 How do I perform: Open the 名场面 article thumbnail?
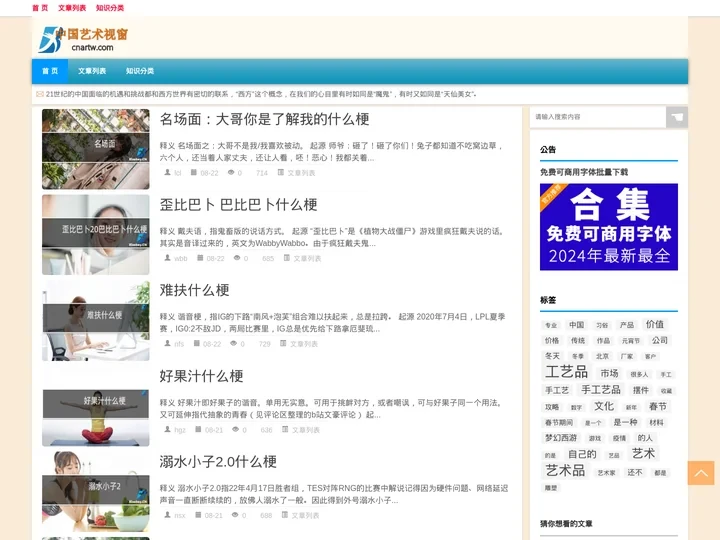click(x=96, y=149)
